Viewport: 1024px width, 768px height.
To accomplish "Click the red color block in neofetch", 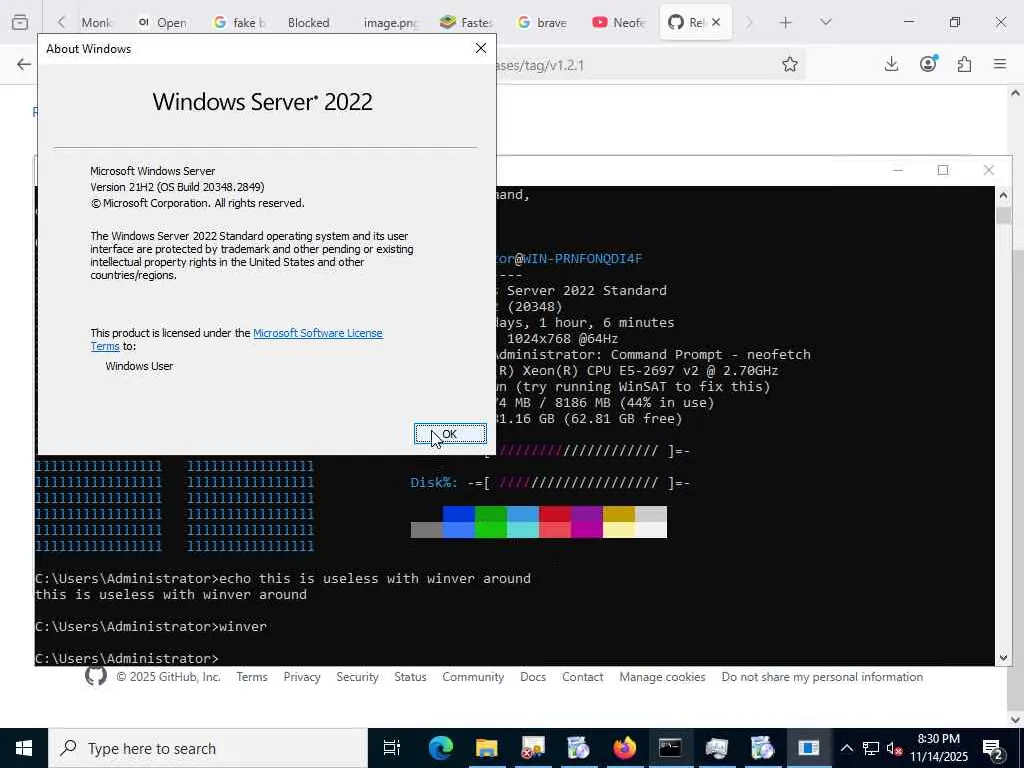I will tap(555, 514).
